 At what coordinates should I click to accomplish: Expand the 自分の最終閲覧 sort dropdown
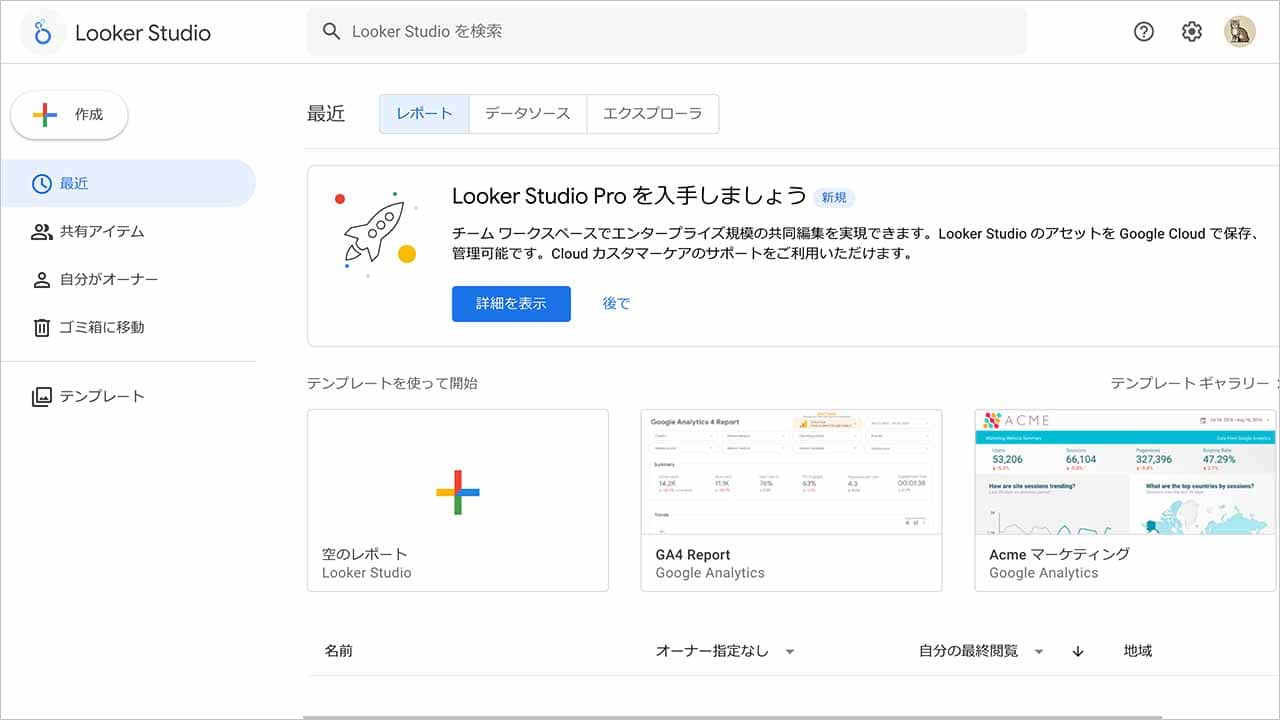pos(982,651)
